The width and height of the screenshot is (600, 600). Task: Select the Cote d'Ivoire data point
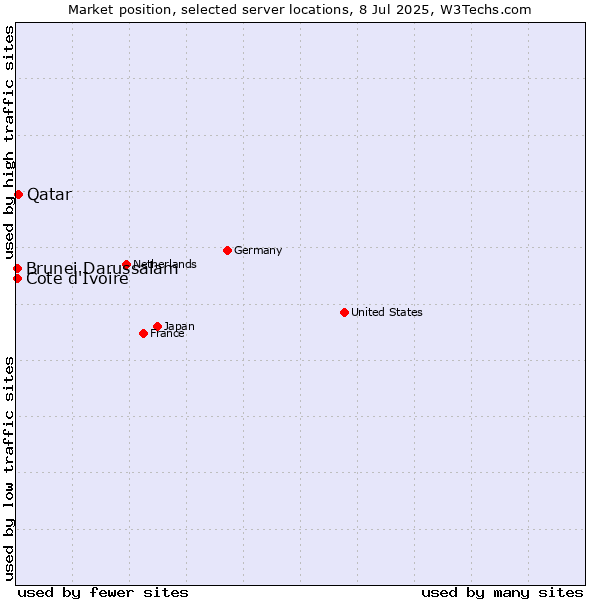tap(17, 278)
